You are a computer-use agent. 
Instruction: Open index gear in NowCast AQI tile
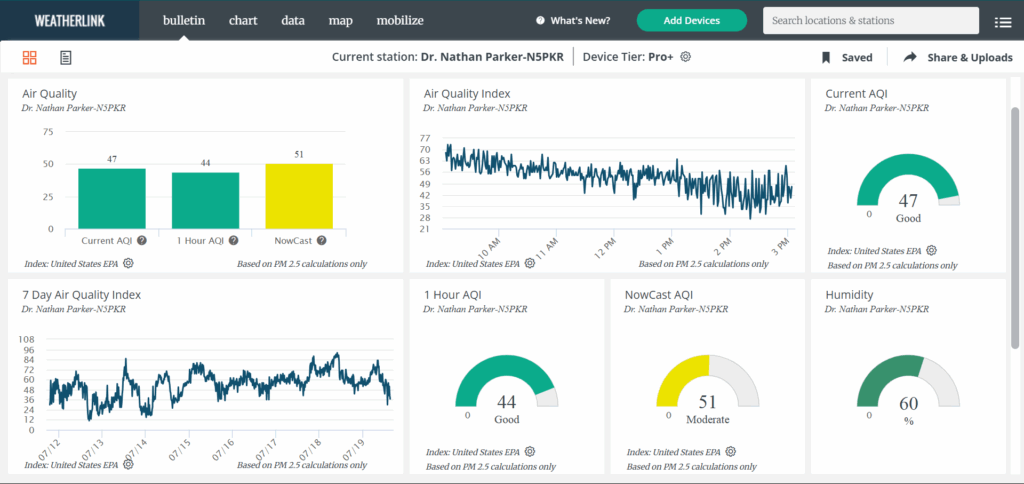731,452
